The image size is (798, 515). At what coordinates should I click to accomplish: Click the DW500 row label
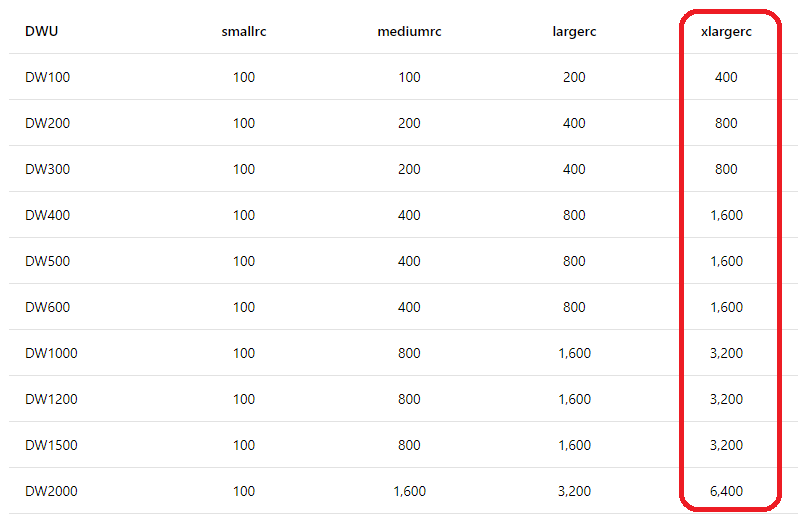click(x=48, y=261)
